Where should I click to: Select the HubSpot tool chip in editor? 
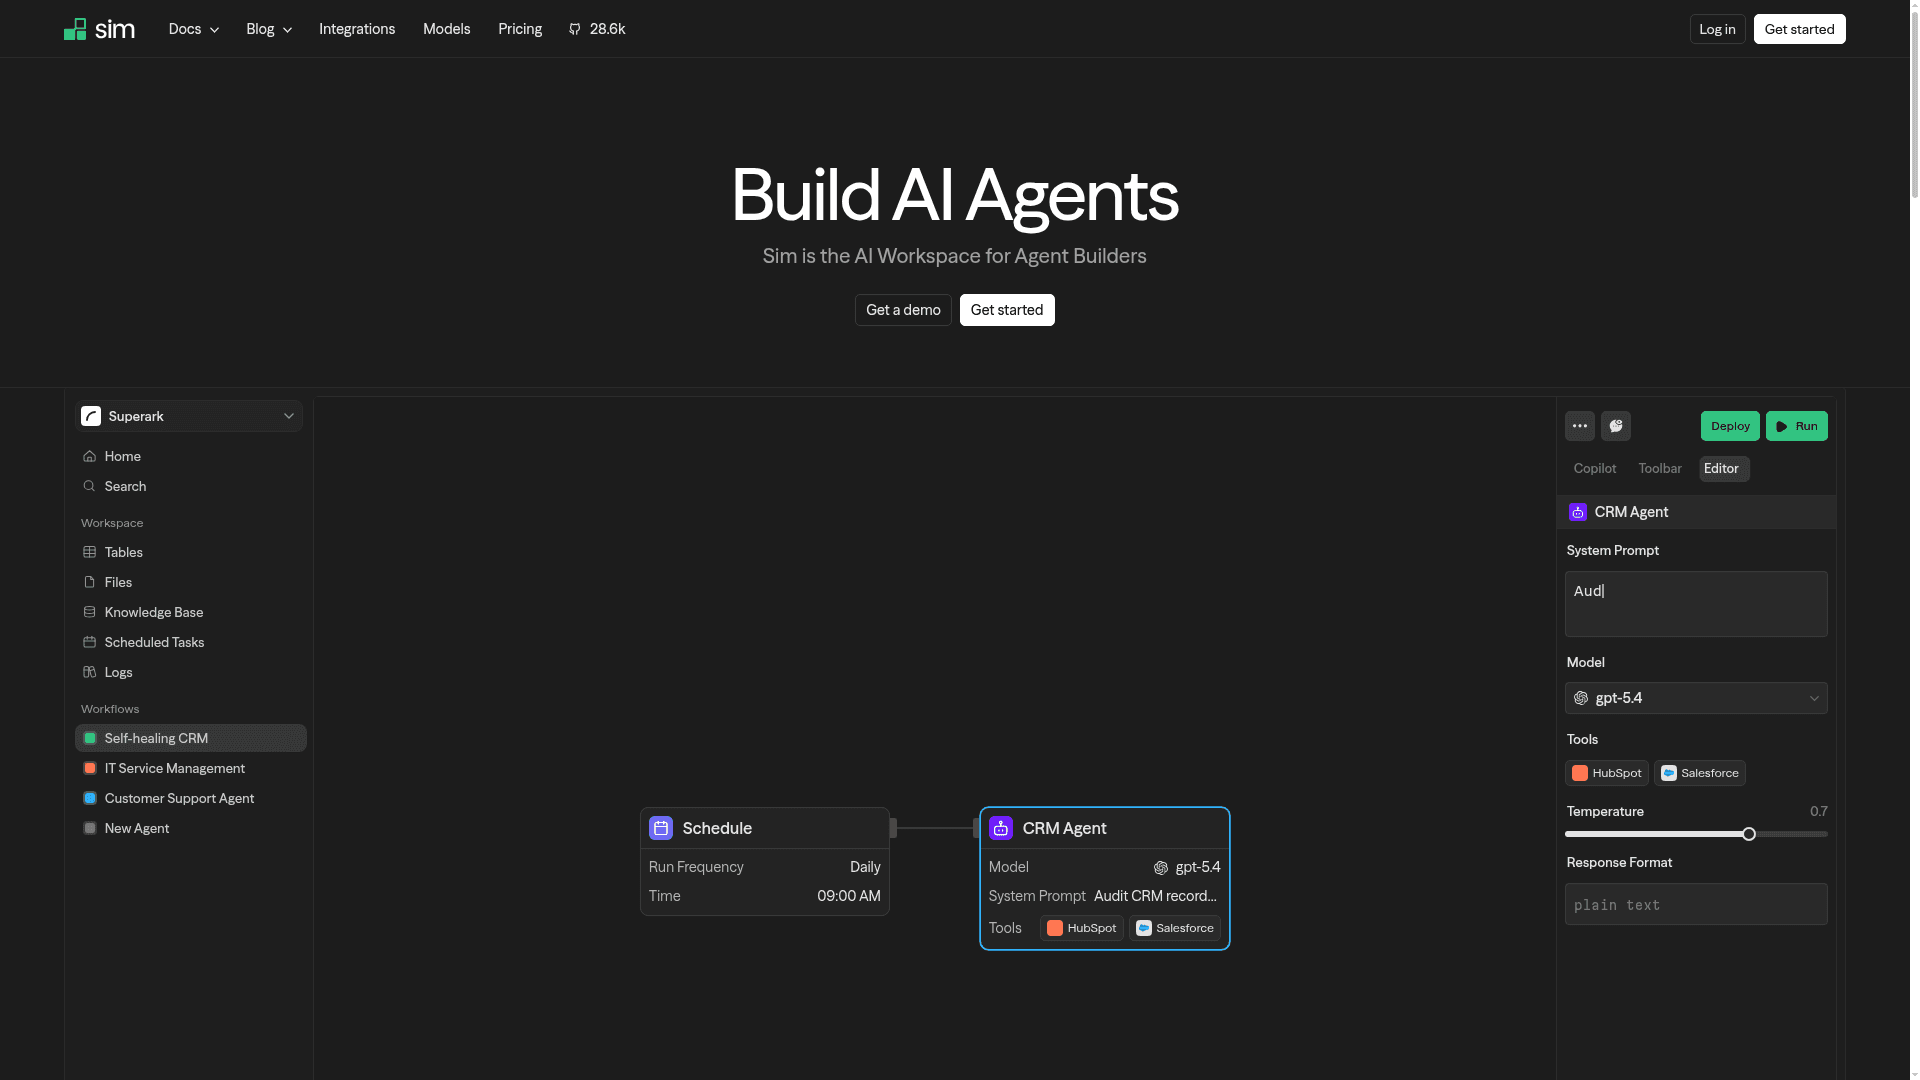(1606, 773)
